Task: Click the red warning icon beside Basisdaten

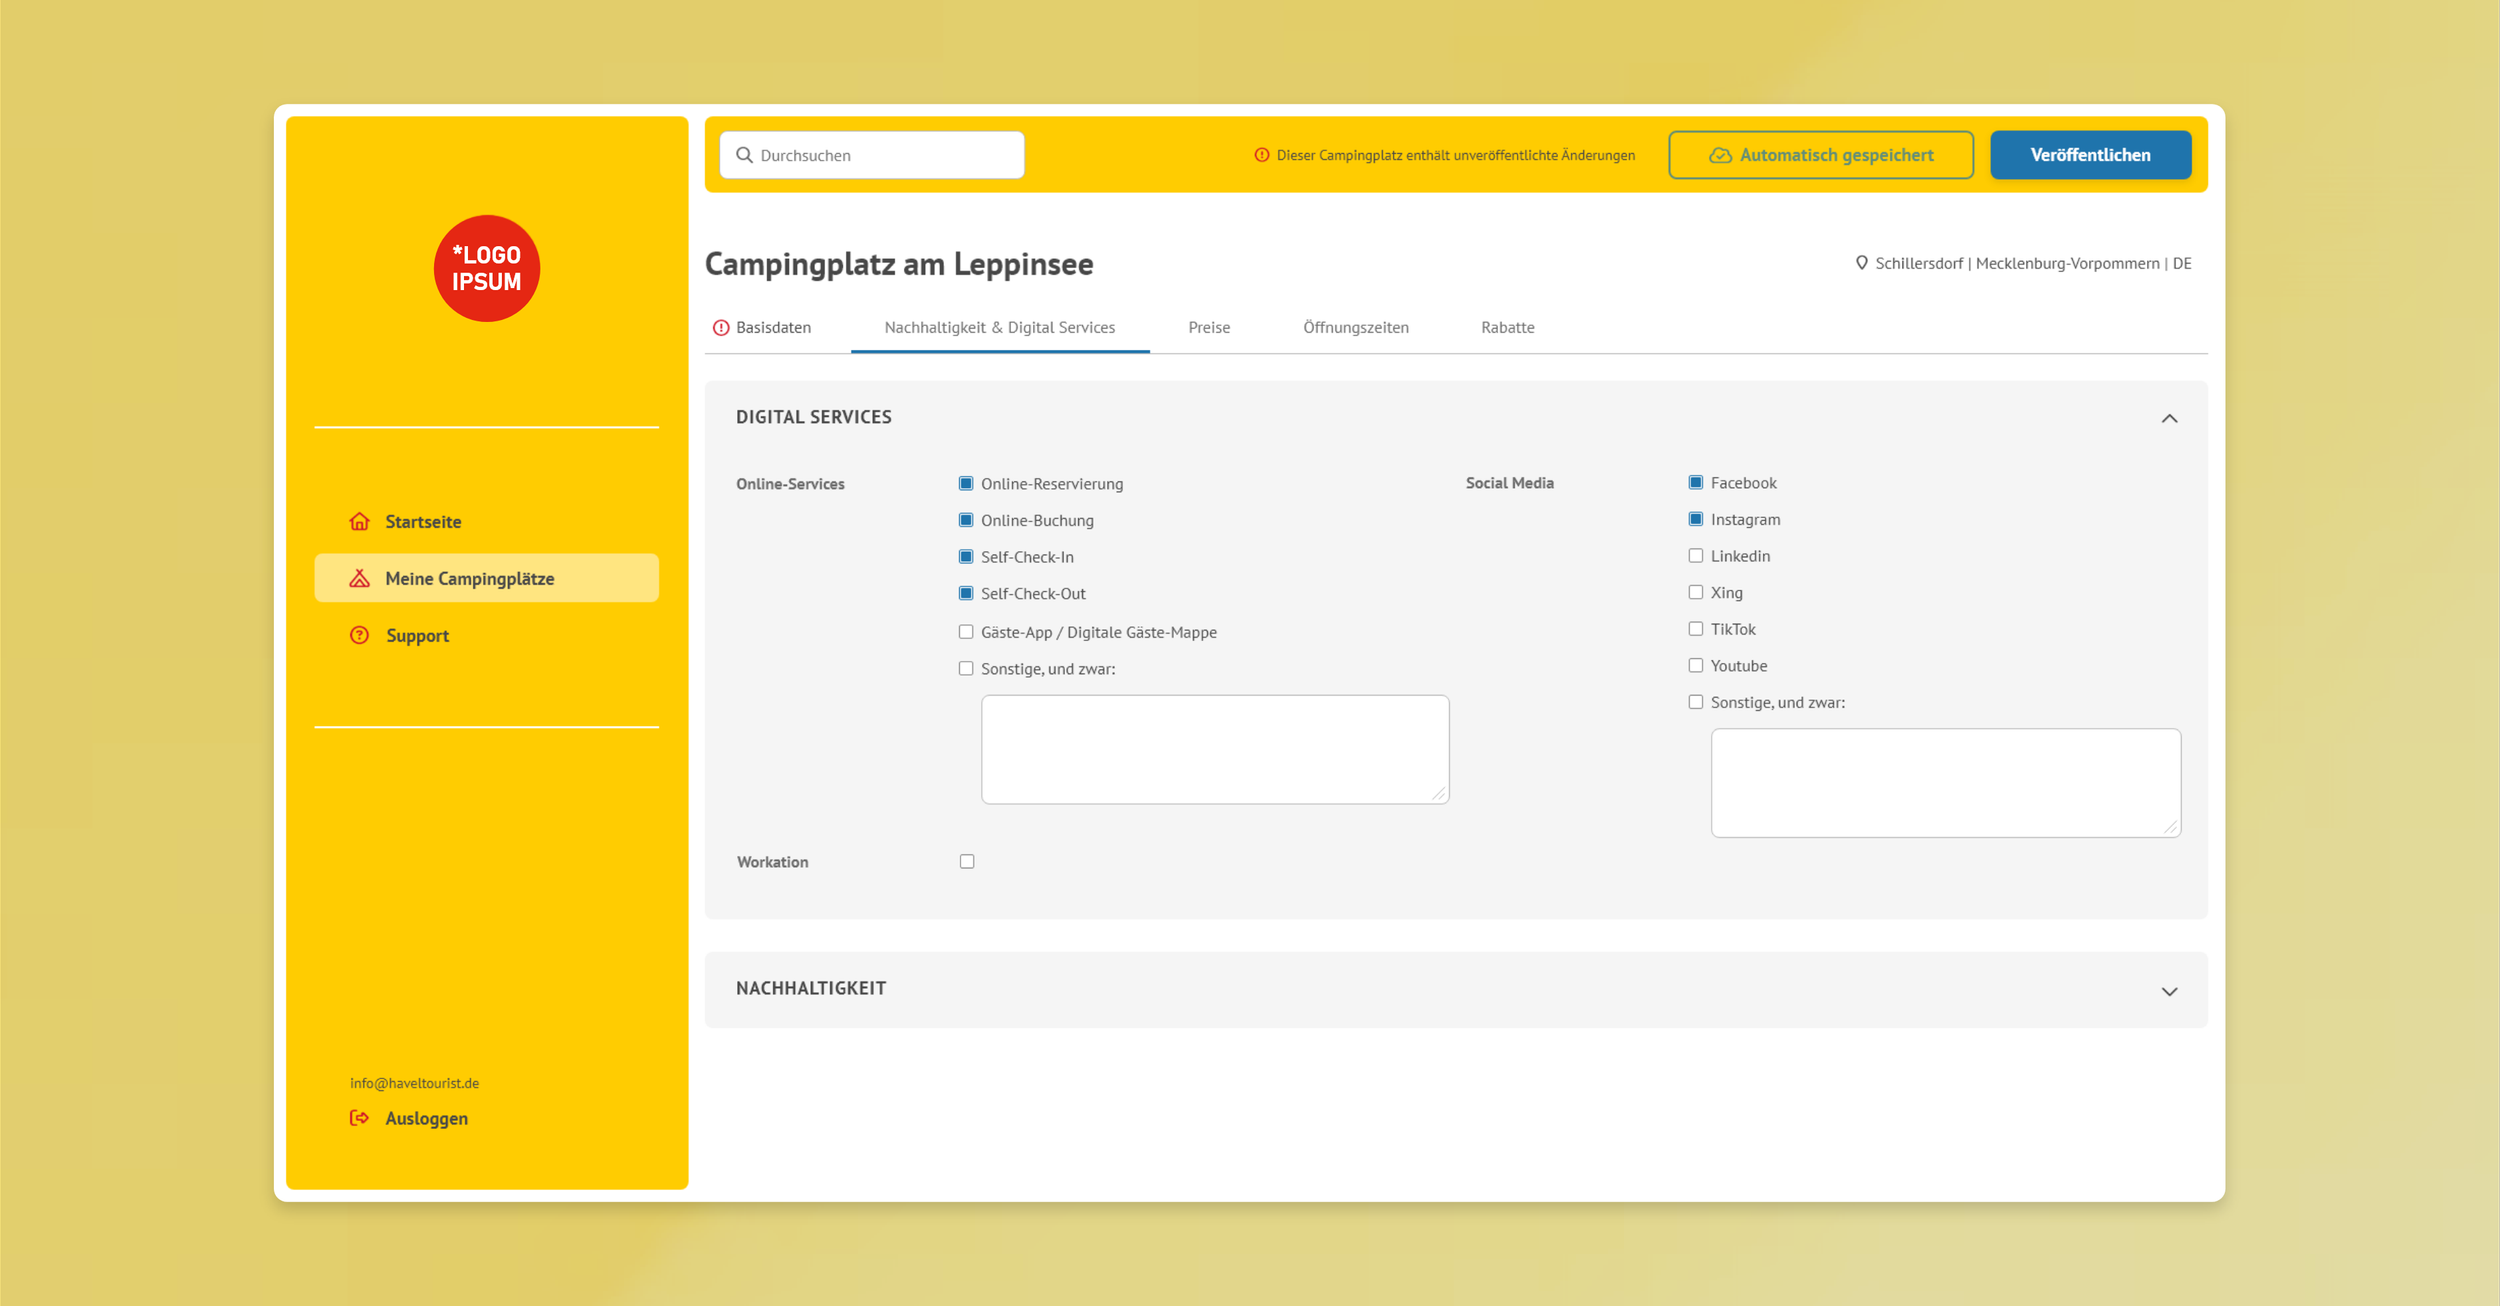Action: pos(721,328)
